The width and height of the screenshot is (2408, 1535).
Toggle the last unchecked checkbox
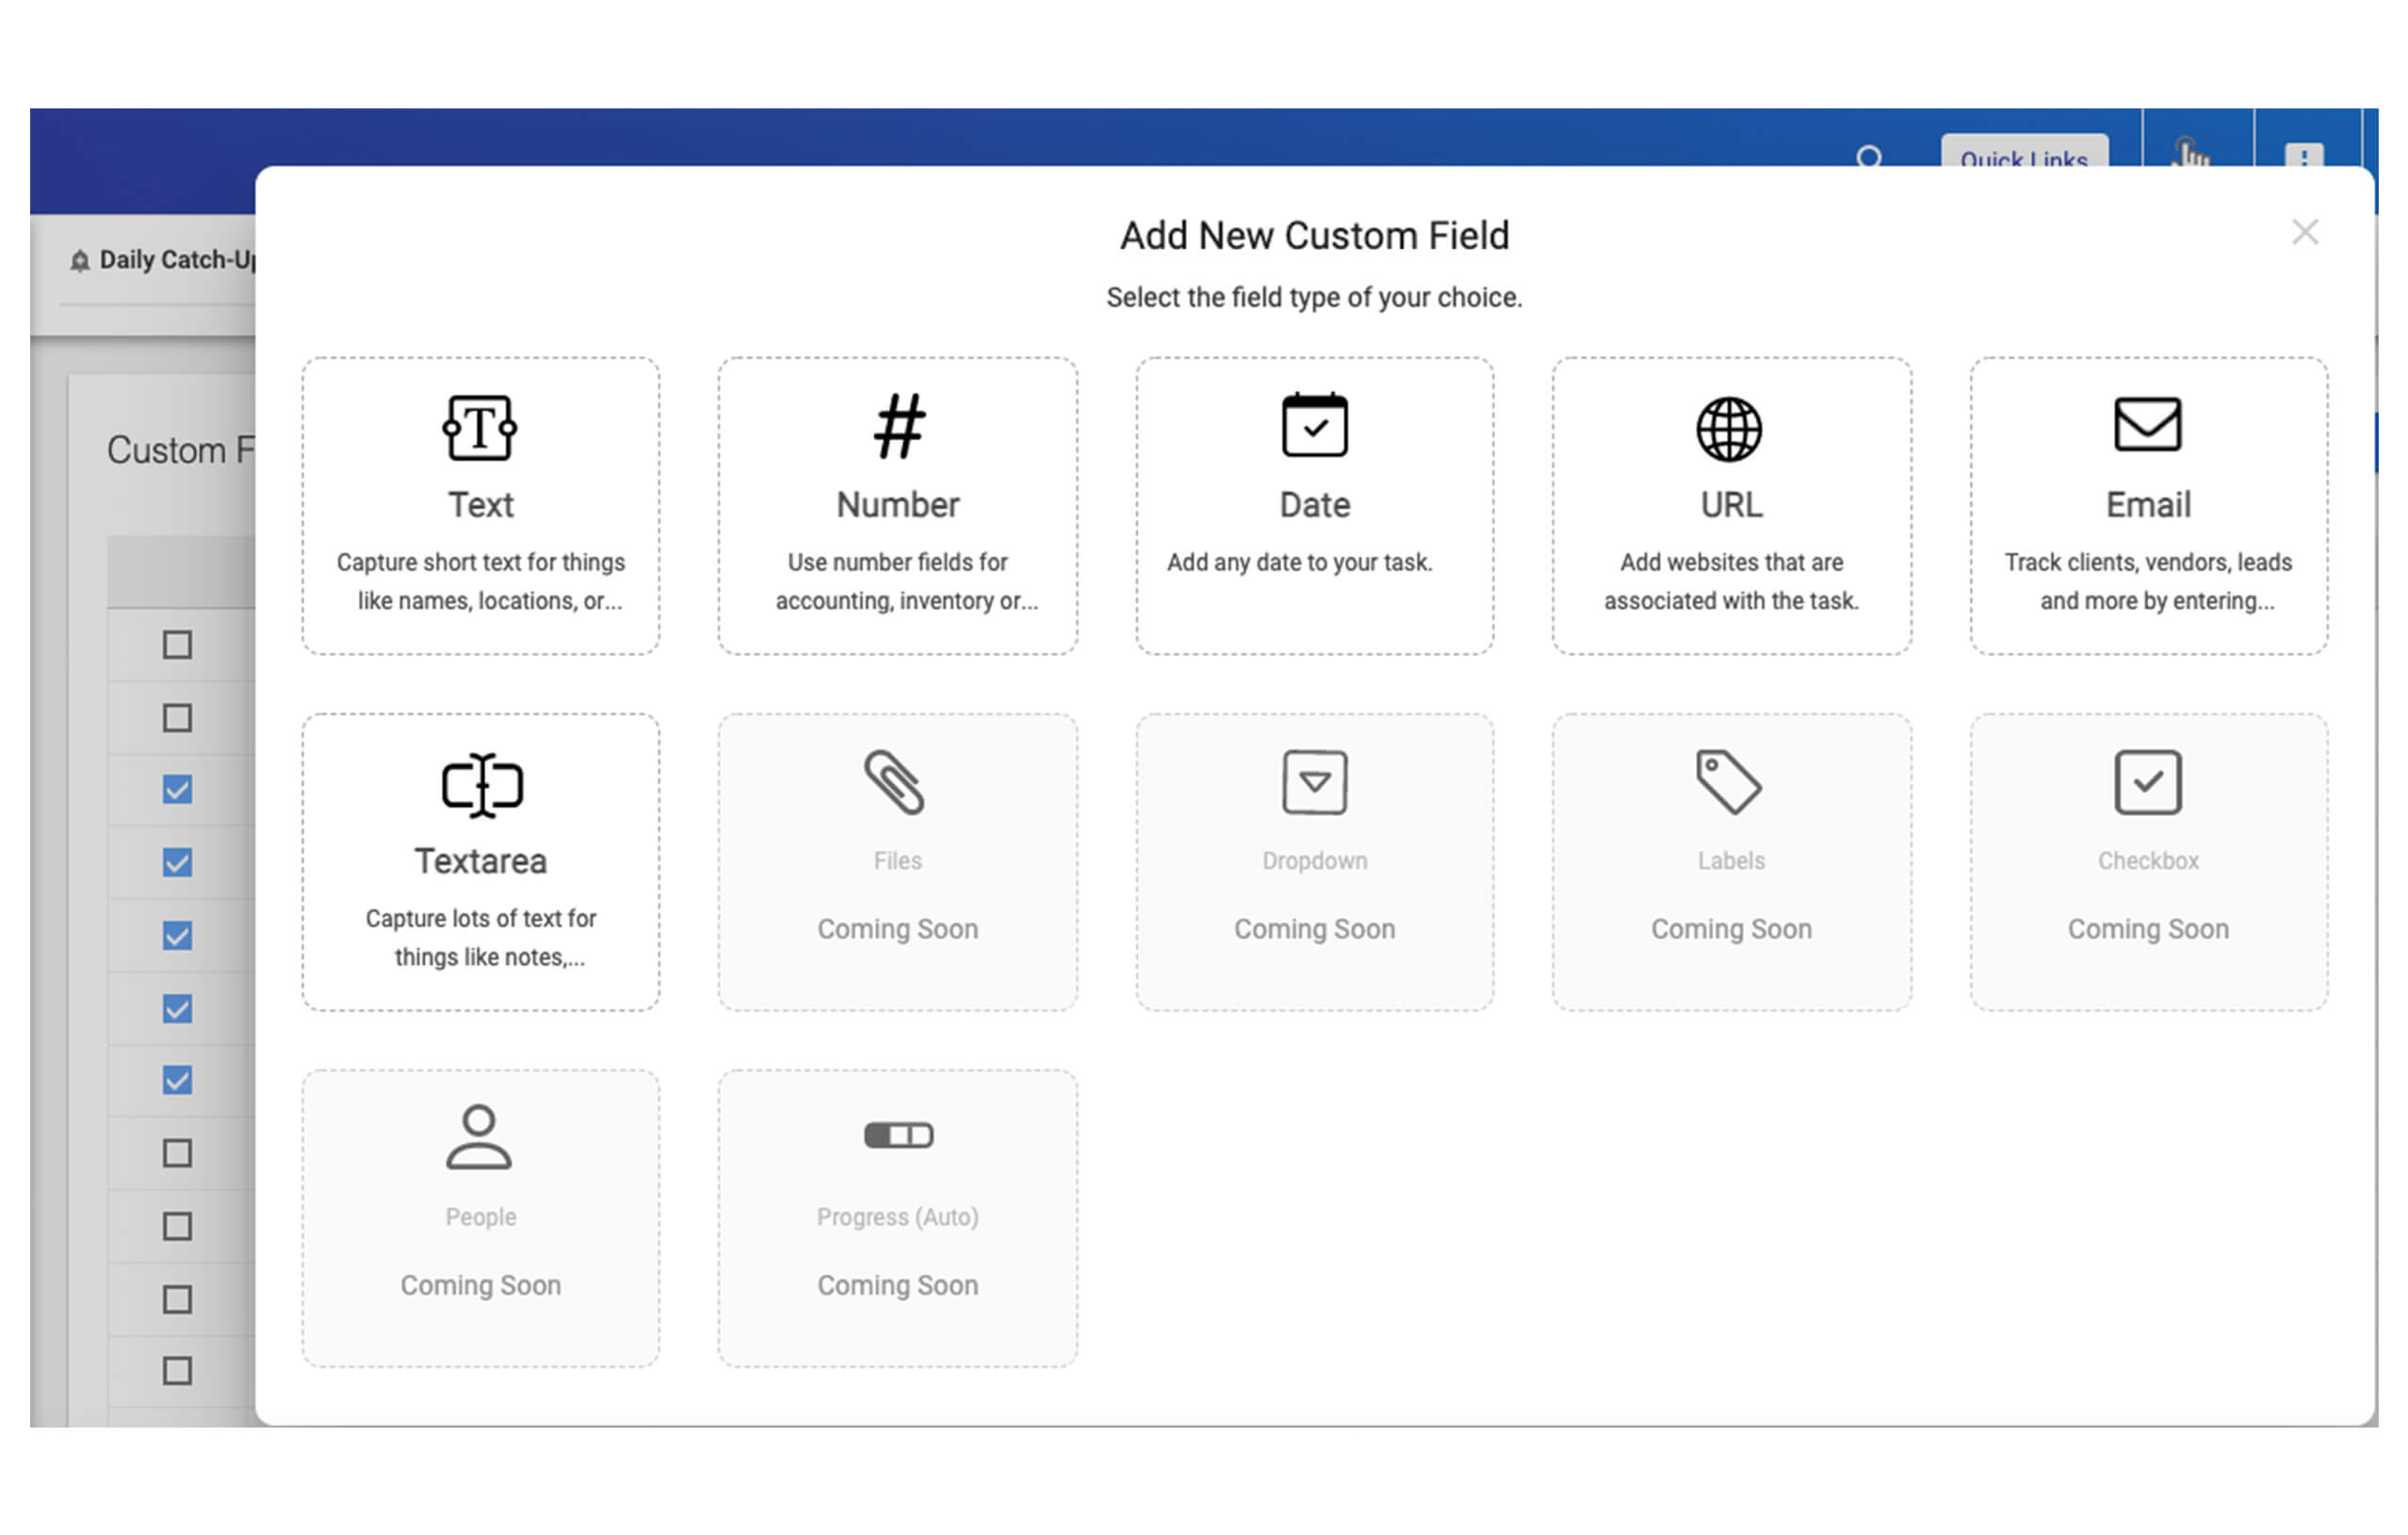pyautogui.click(x=177, y=1372)
